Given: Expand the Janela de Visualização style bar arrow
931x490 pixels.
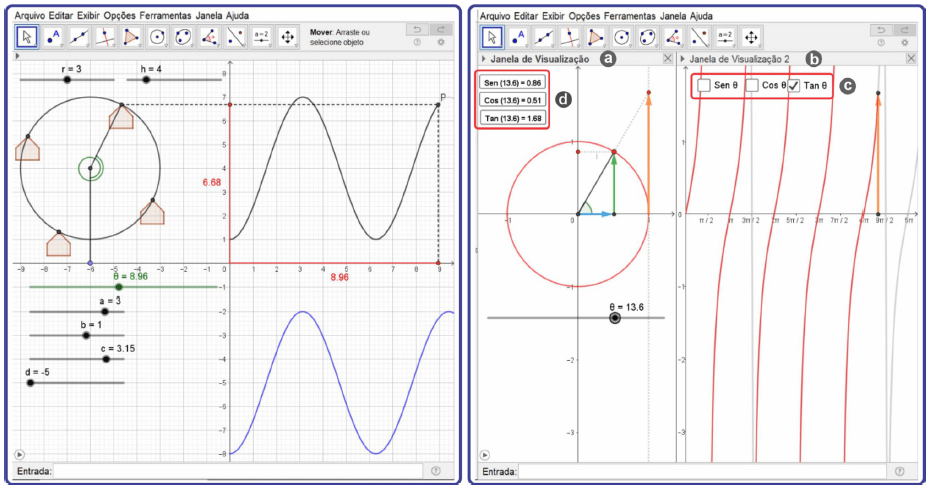Looking at the screenshot, I should [x=484, y=59].
